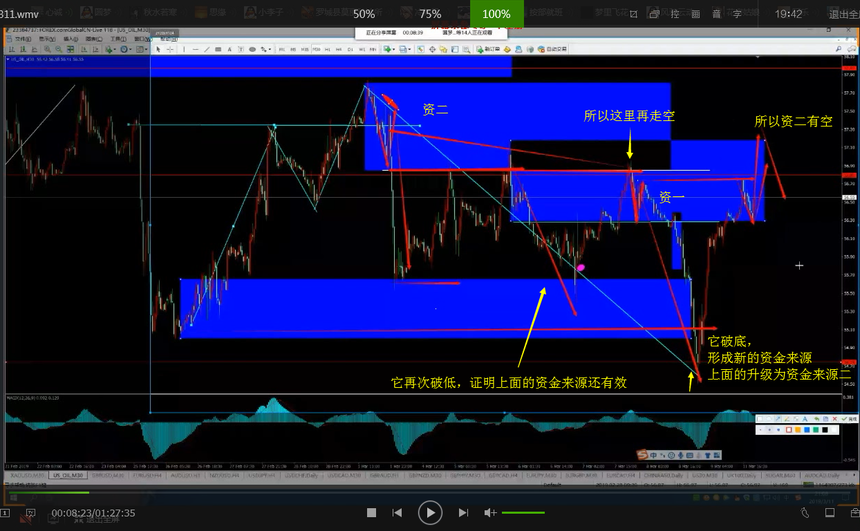
Task: Click the crop-screen icon beside 控
Action: (x=633, y=14)
